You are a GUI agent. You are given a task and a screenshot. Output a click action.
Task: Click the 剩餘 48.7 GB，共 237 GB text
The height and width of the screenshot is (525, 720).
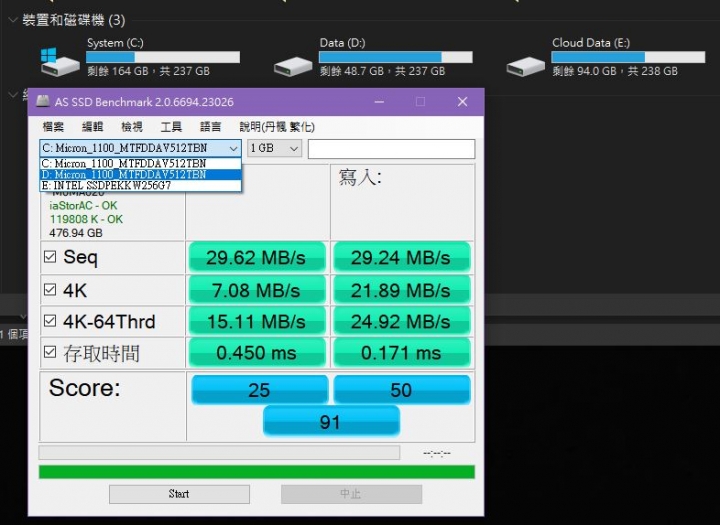pos(382,71)
